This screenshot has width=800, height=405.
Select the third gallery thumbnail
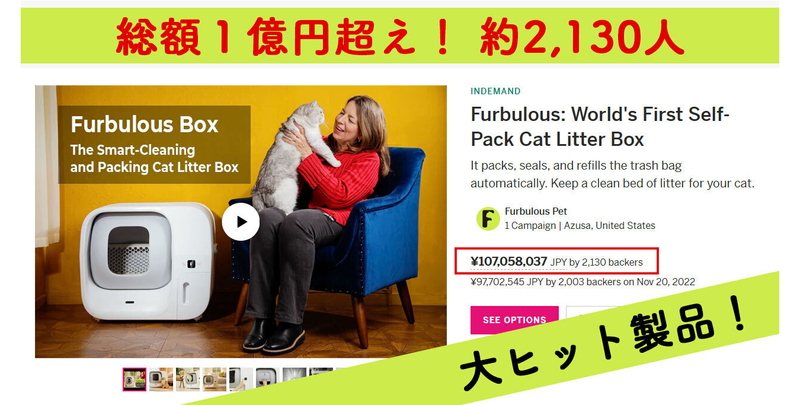[188, 379]
